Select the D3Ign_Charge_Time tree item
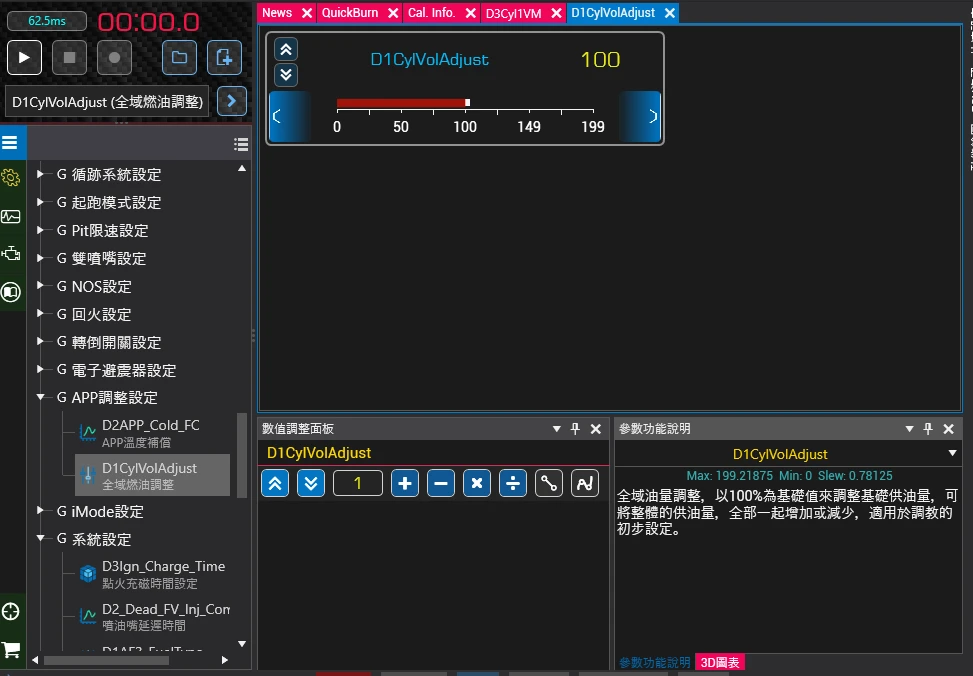The height and width of the screenshot is (676, 973). (x=153, y=574)
